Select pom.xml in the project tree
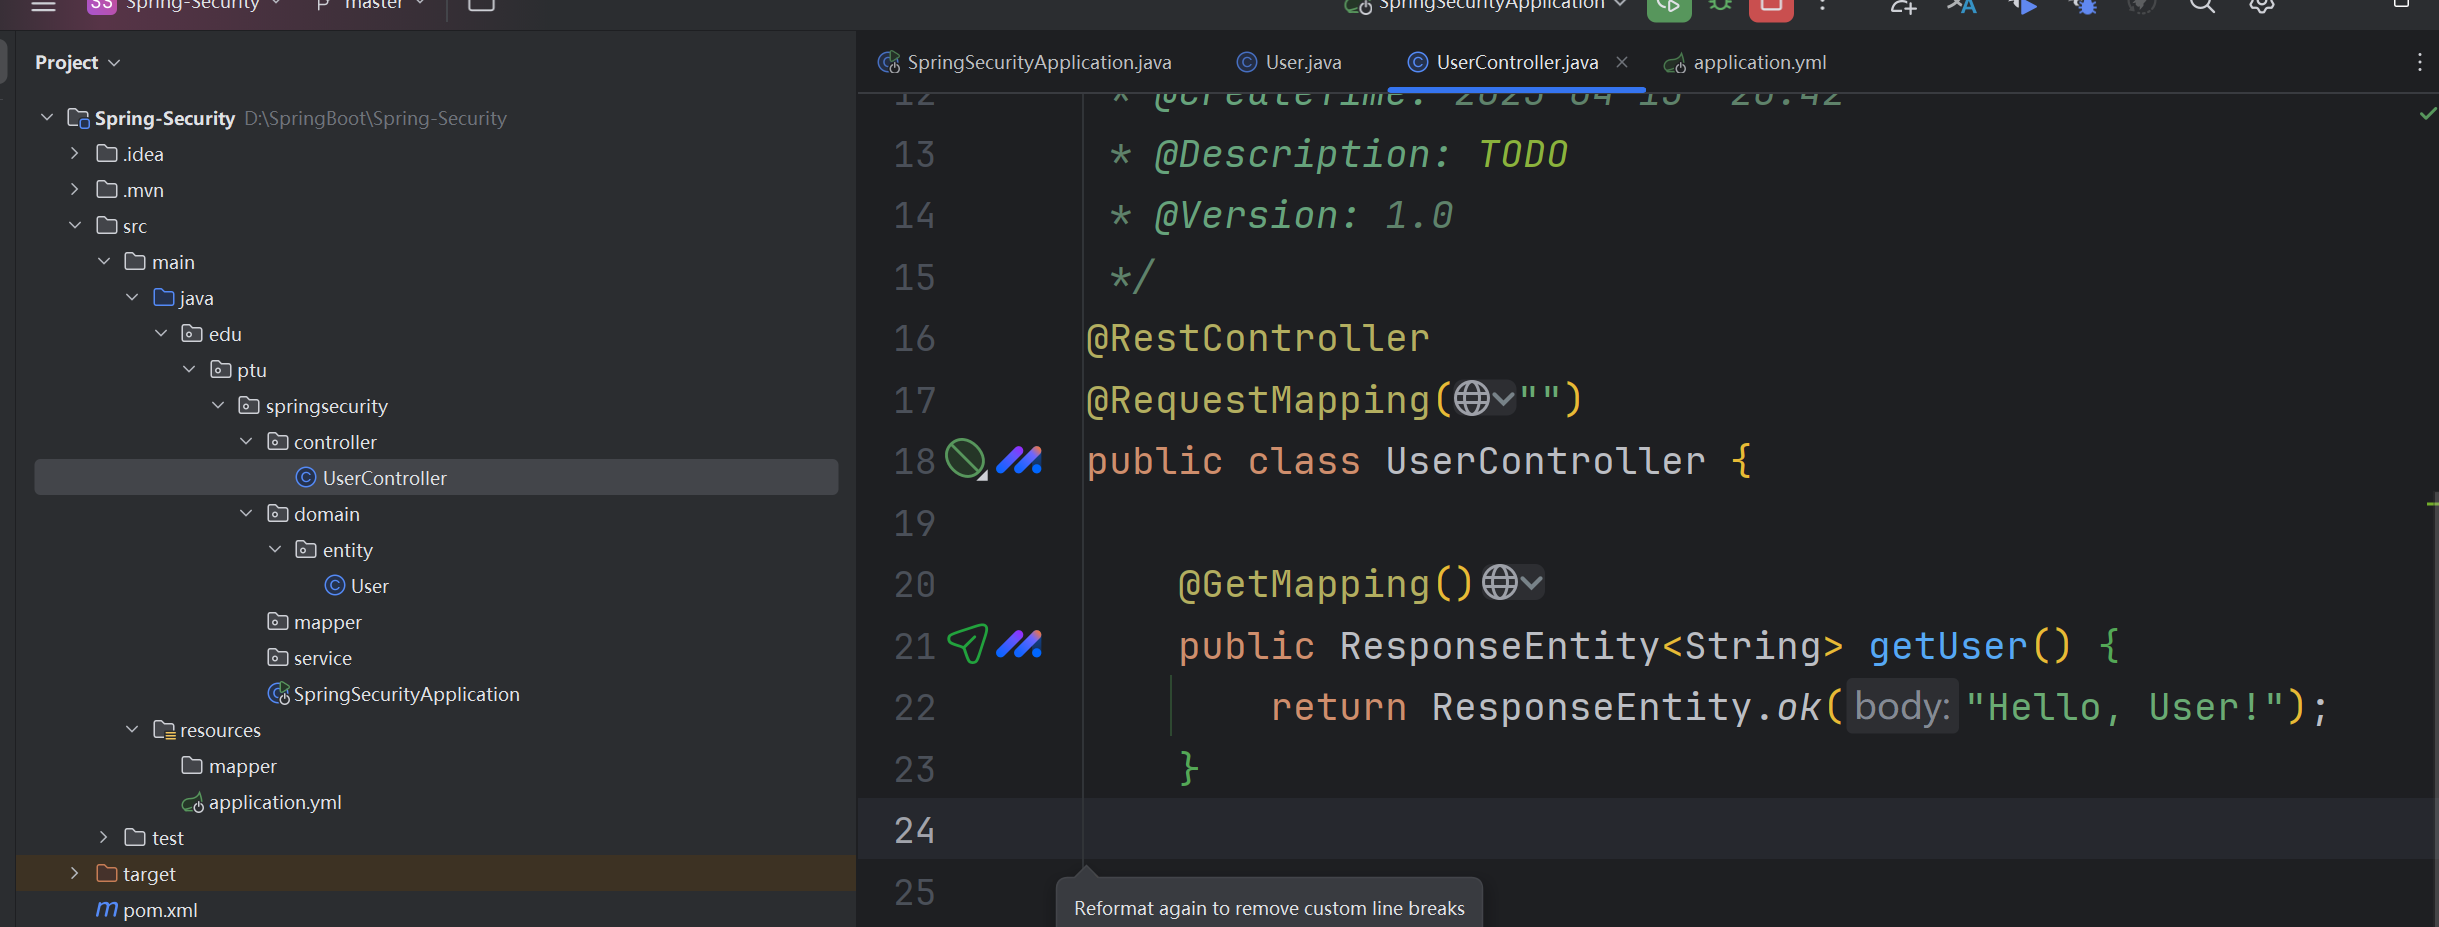 160,910
